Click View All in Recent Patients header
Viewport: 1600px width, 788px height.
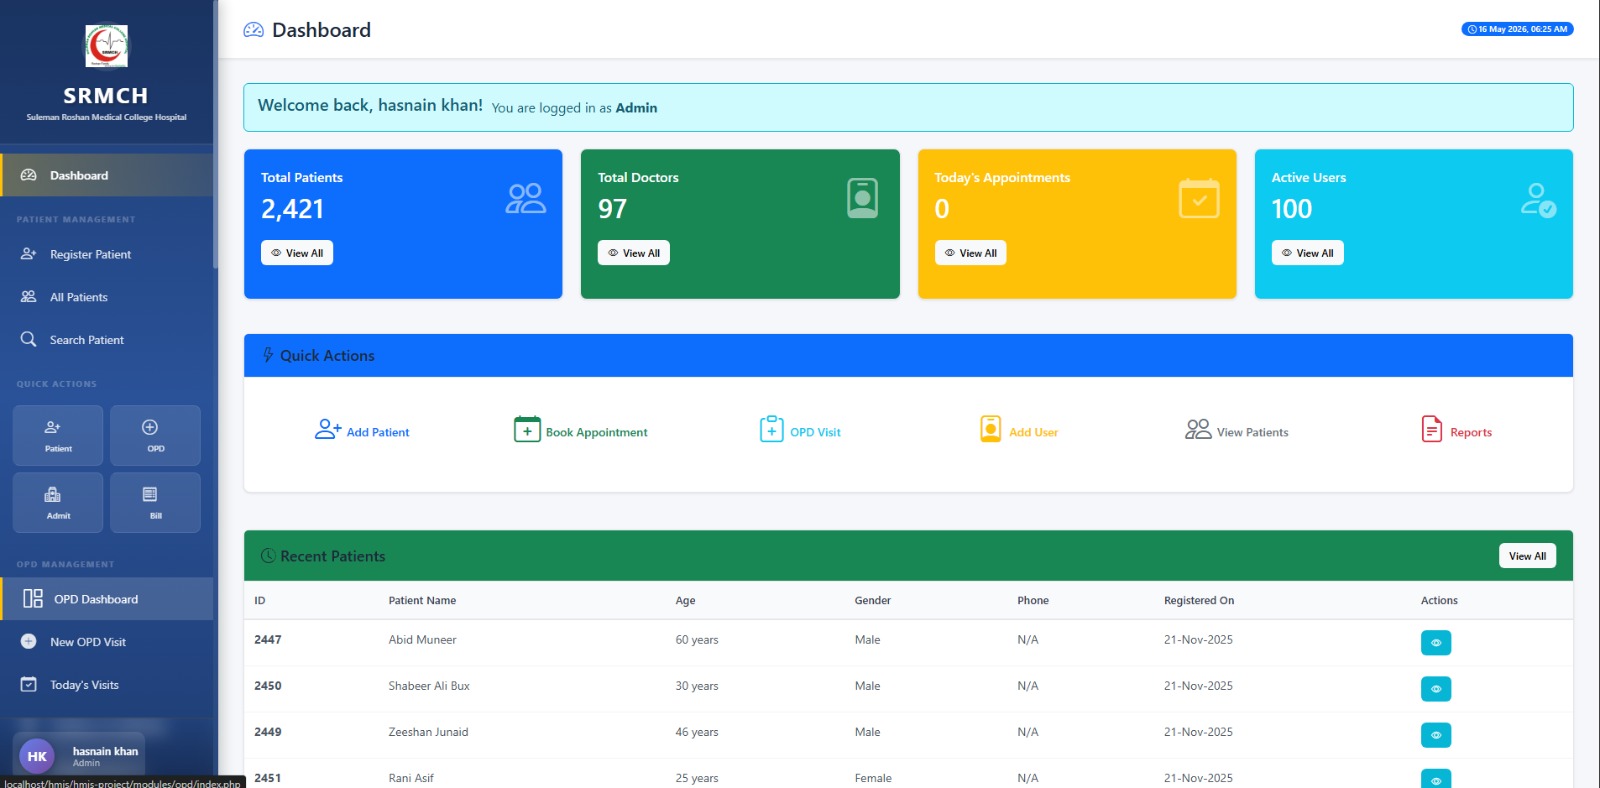pyautogui.click(x=1527, y=556)
